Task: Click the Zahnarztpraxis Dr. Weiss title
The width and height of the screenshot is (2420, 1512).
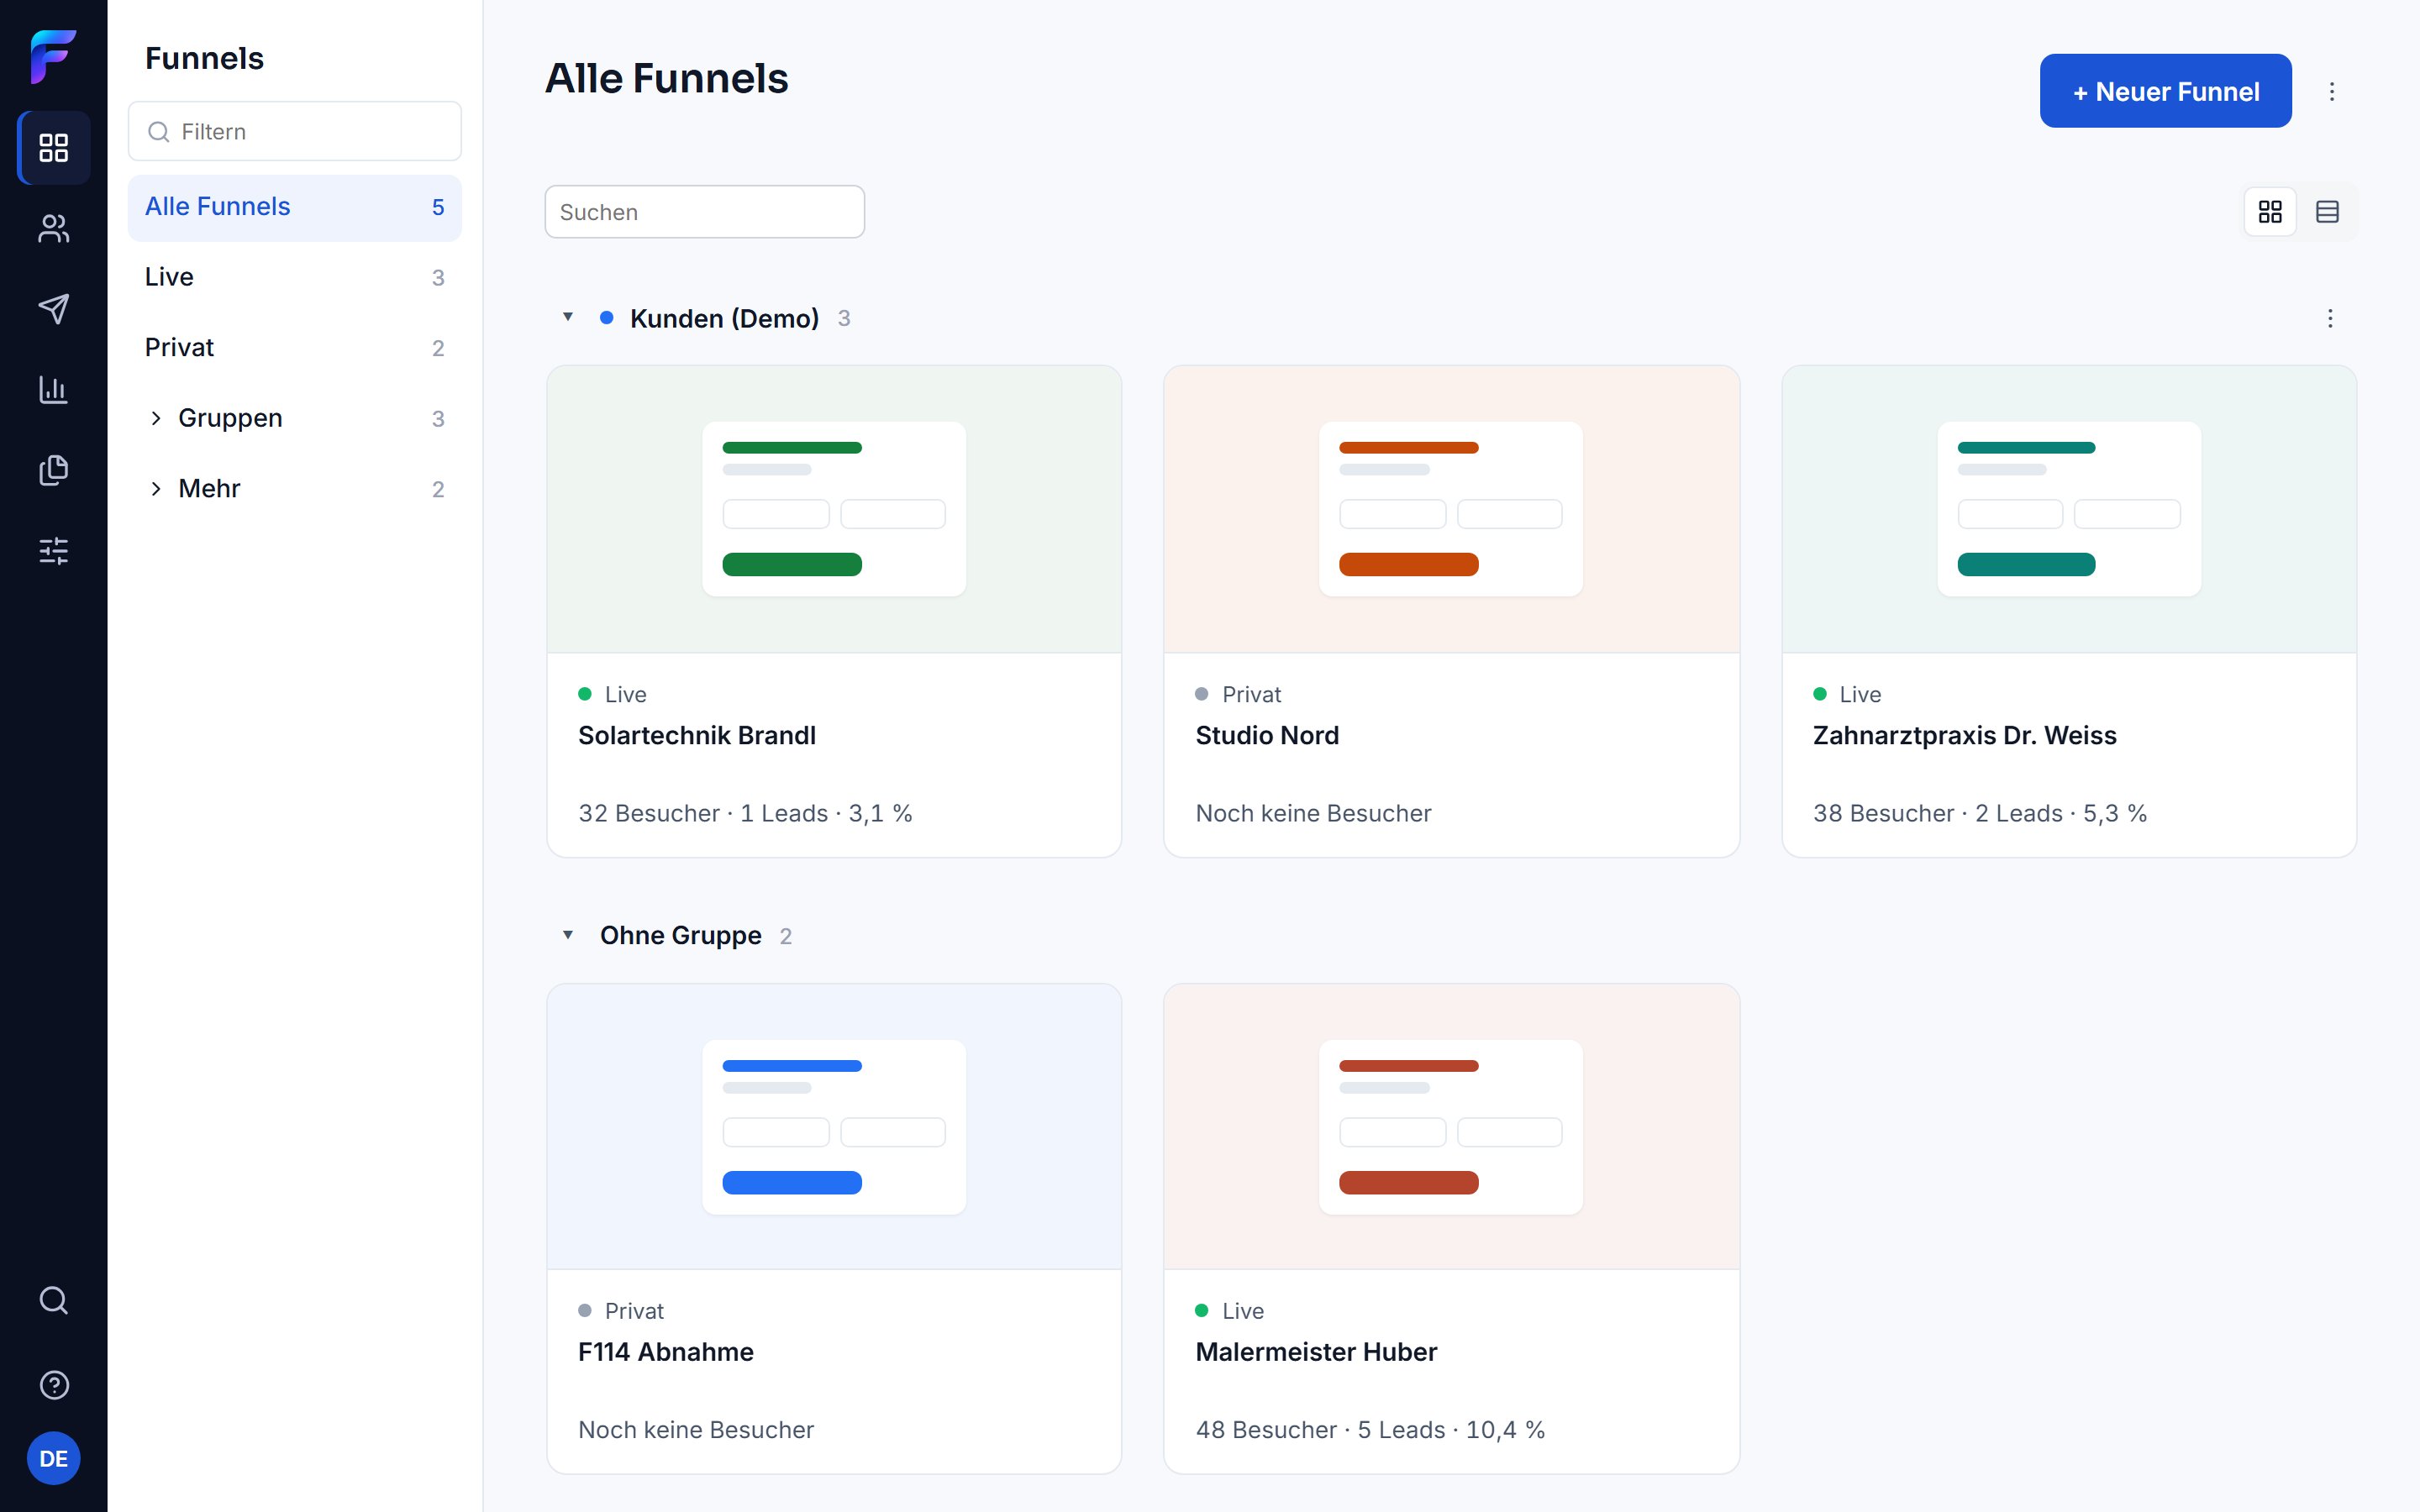Action: coord(1965,735)
